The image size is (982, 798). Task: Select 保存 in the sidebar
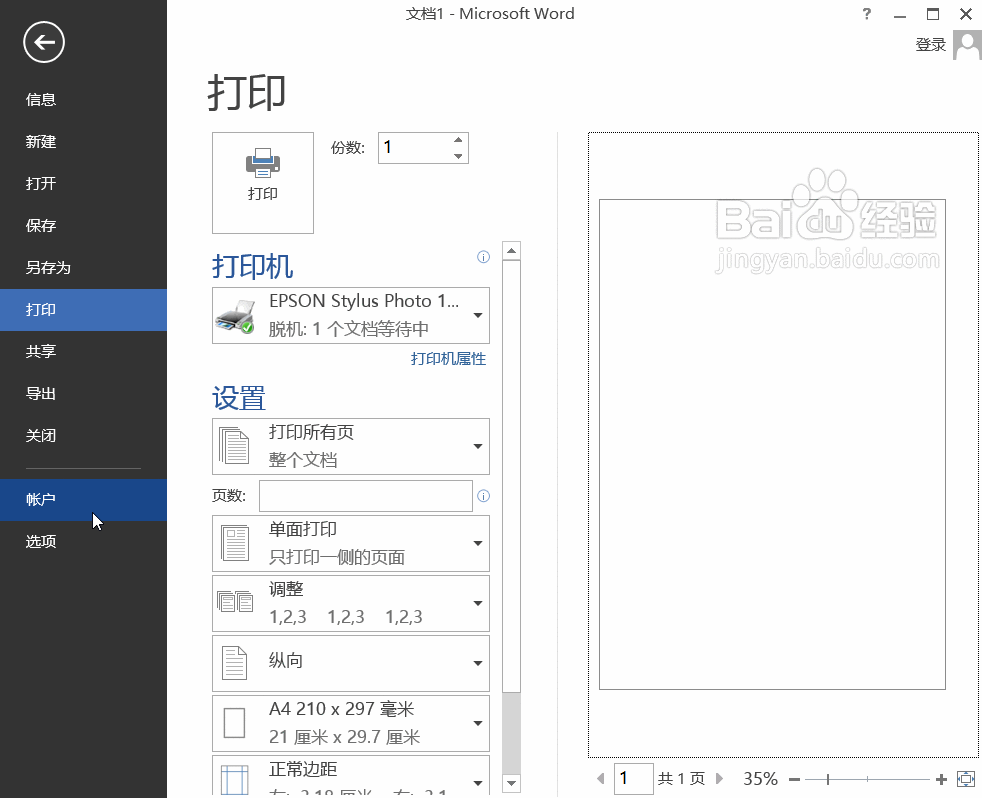83,225
